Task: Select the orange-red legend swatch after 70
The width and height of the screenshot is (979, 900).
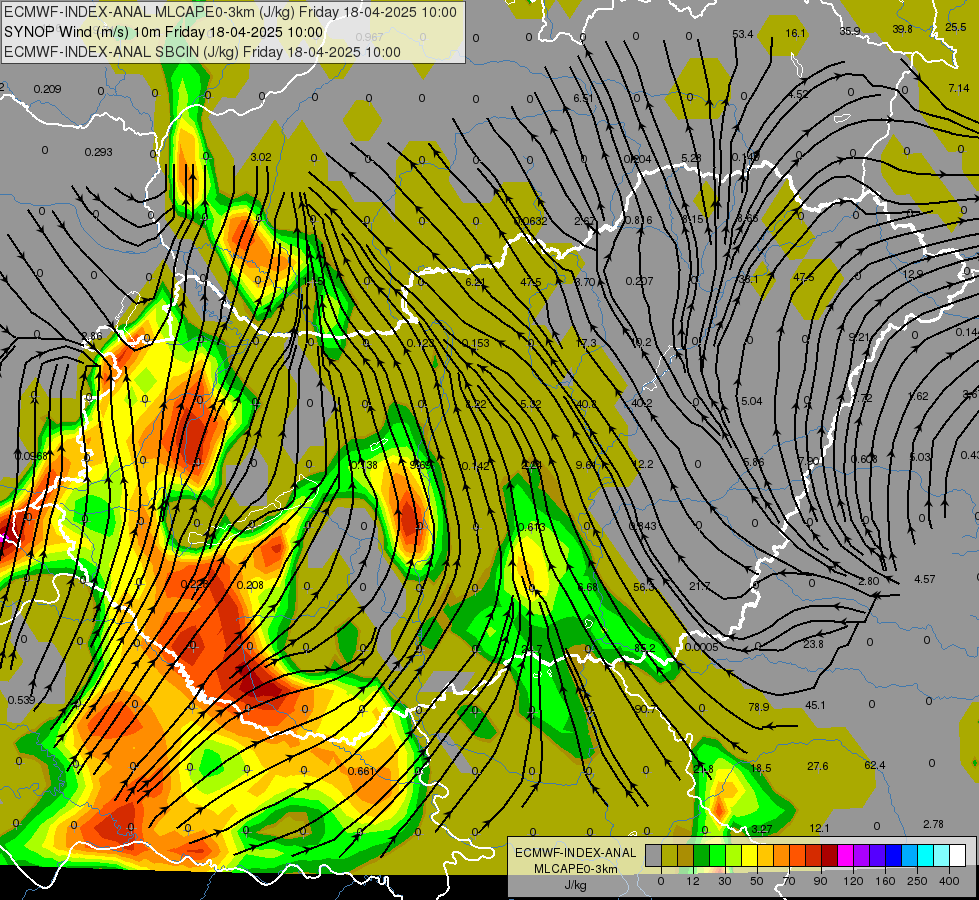Action: pyautogui.click(x=798, y=855)
